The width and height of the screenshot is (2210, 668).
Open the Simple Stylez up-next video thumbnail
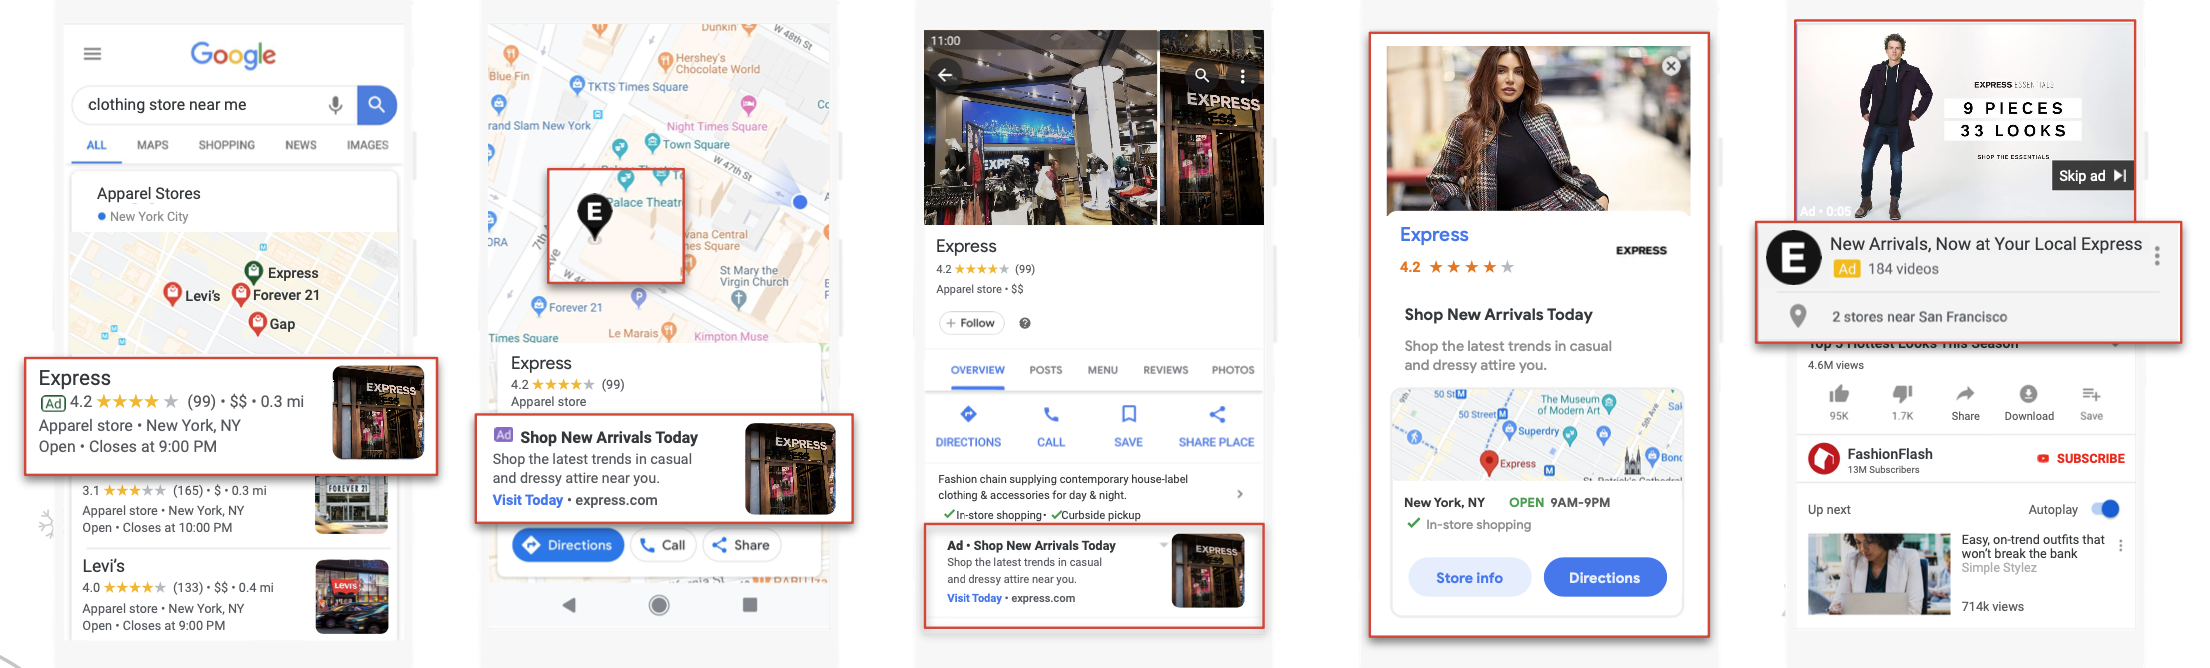(x=1879, y=574)
